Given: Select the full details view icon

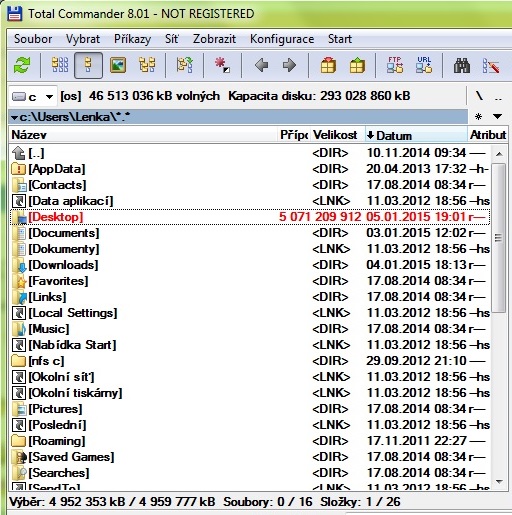Looking at the screenshot, I should coord(88,65).
